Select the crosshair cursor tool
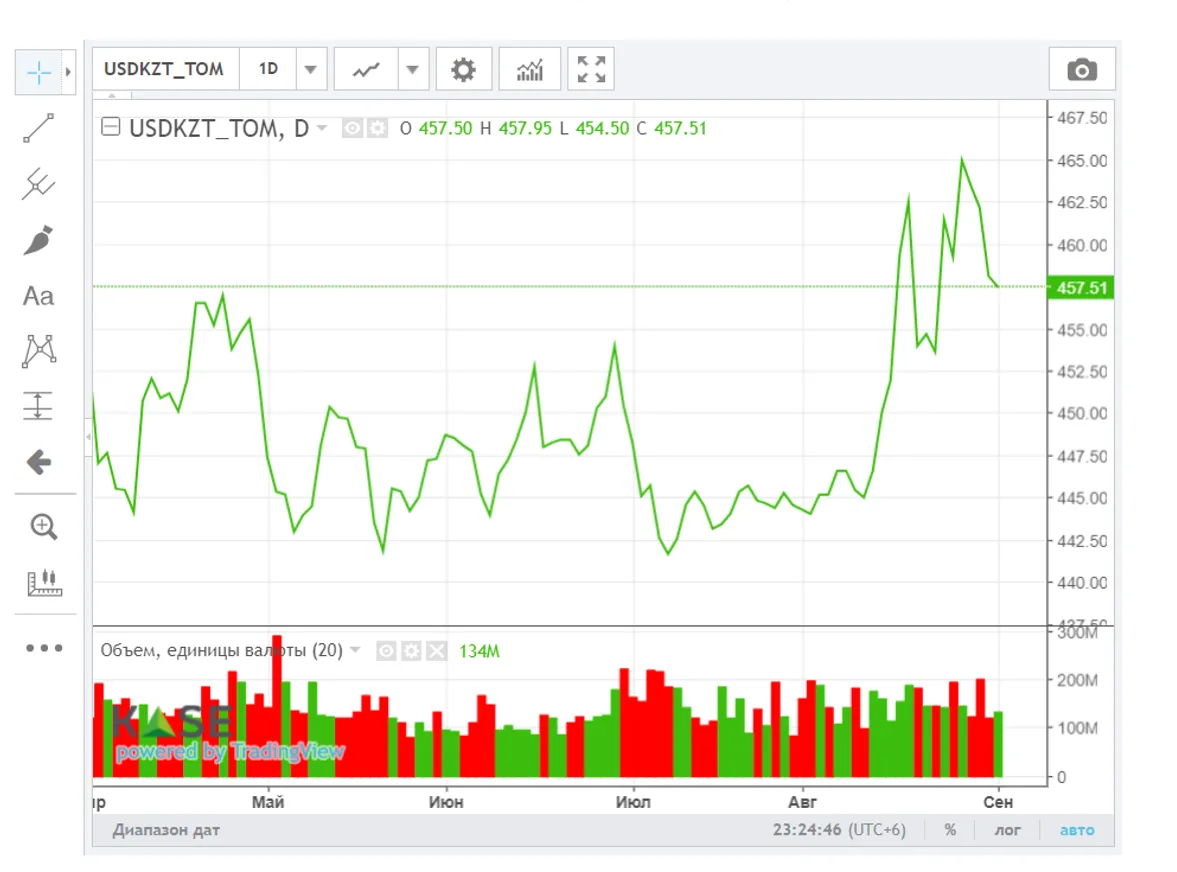 click(38, 72)
